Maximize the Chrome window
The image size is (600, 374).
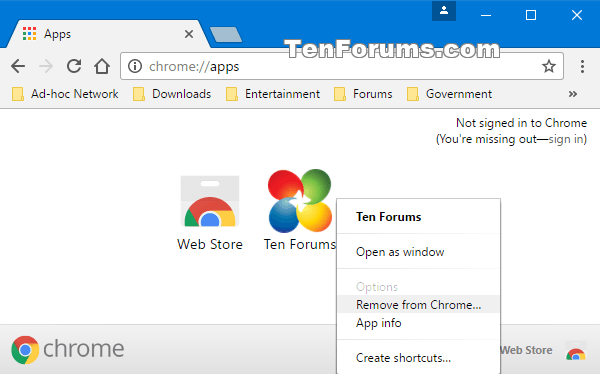click(x=531, y=15)
